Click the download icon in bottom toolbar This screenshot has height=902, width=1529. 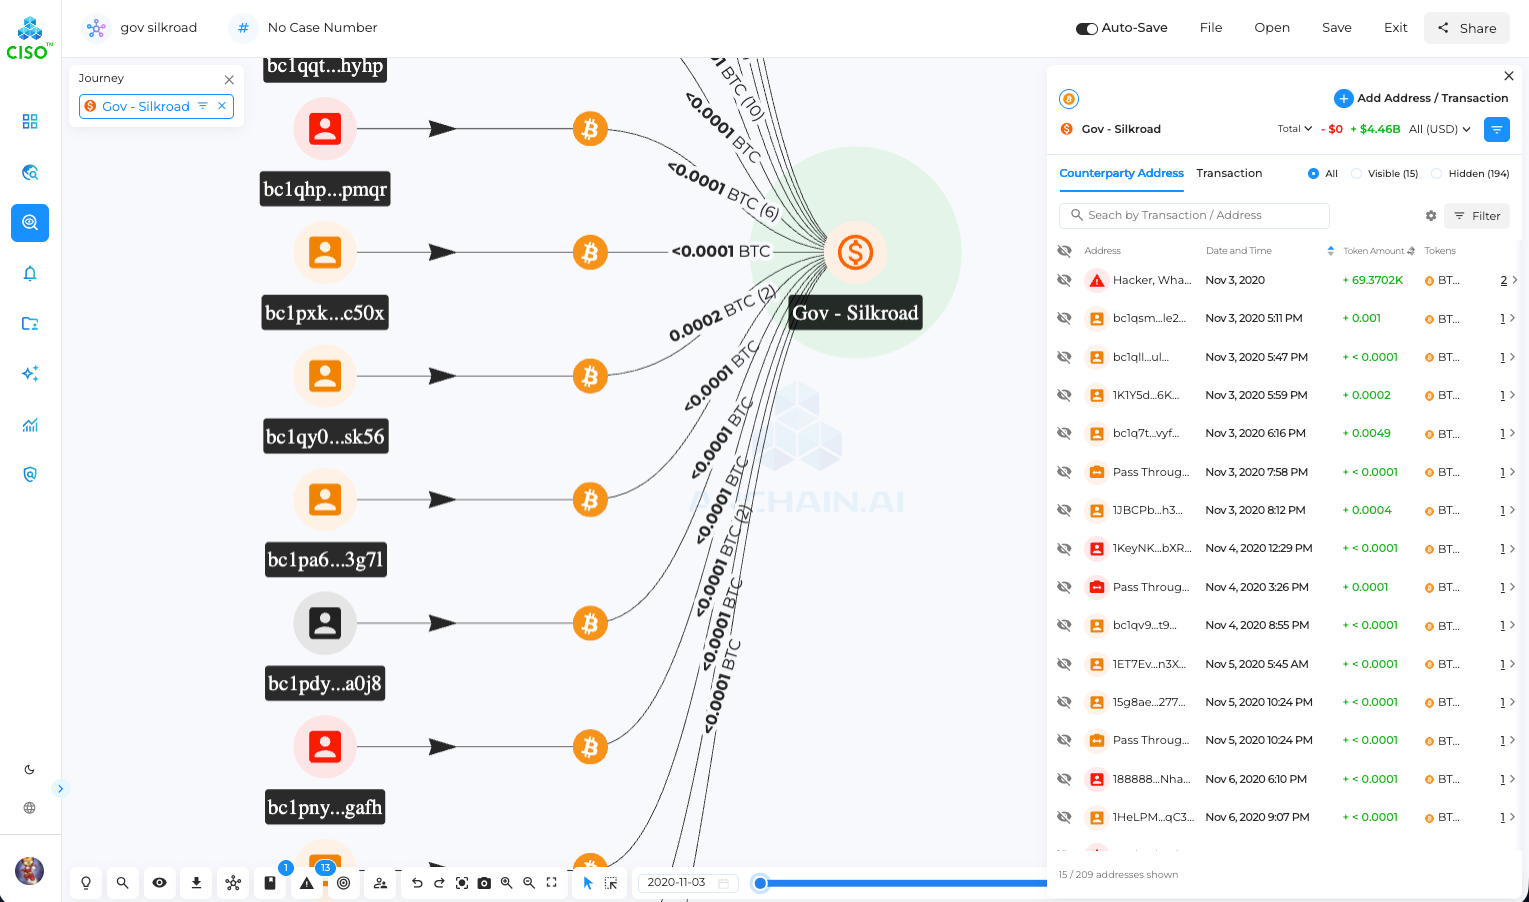(196, 883)
